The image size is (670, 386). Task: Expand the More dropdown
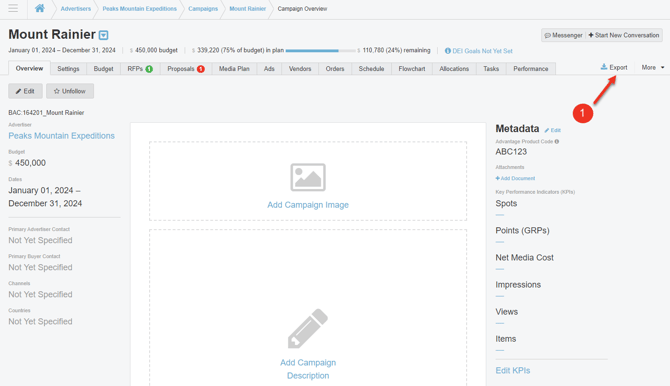coord(652,68)
